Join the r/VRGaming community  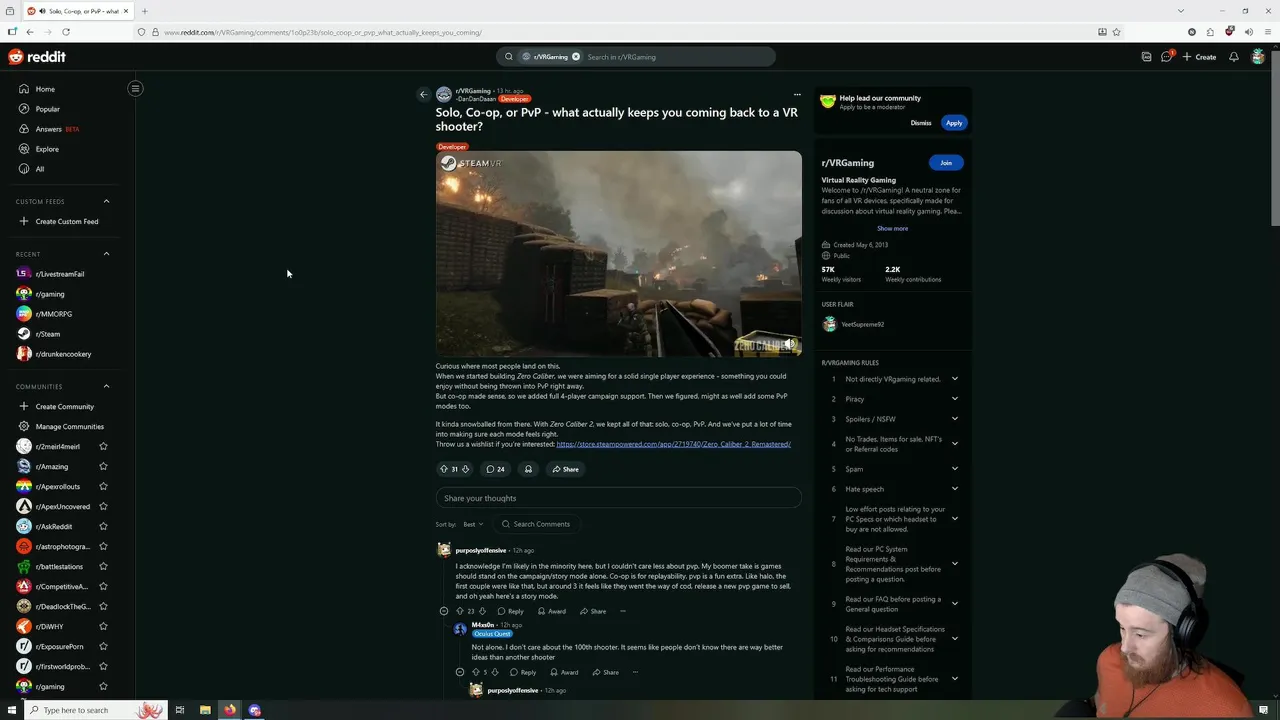coord(946,163)
